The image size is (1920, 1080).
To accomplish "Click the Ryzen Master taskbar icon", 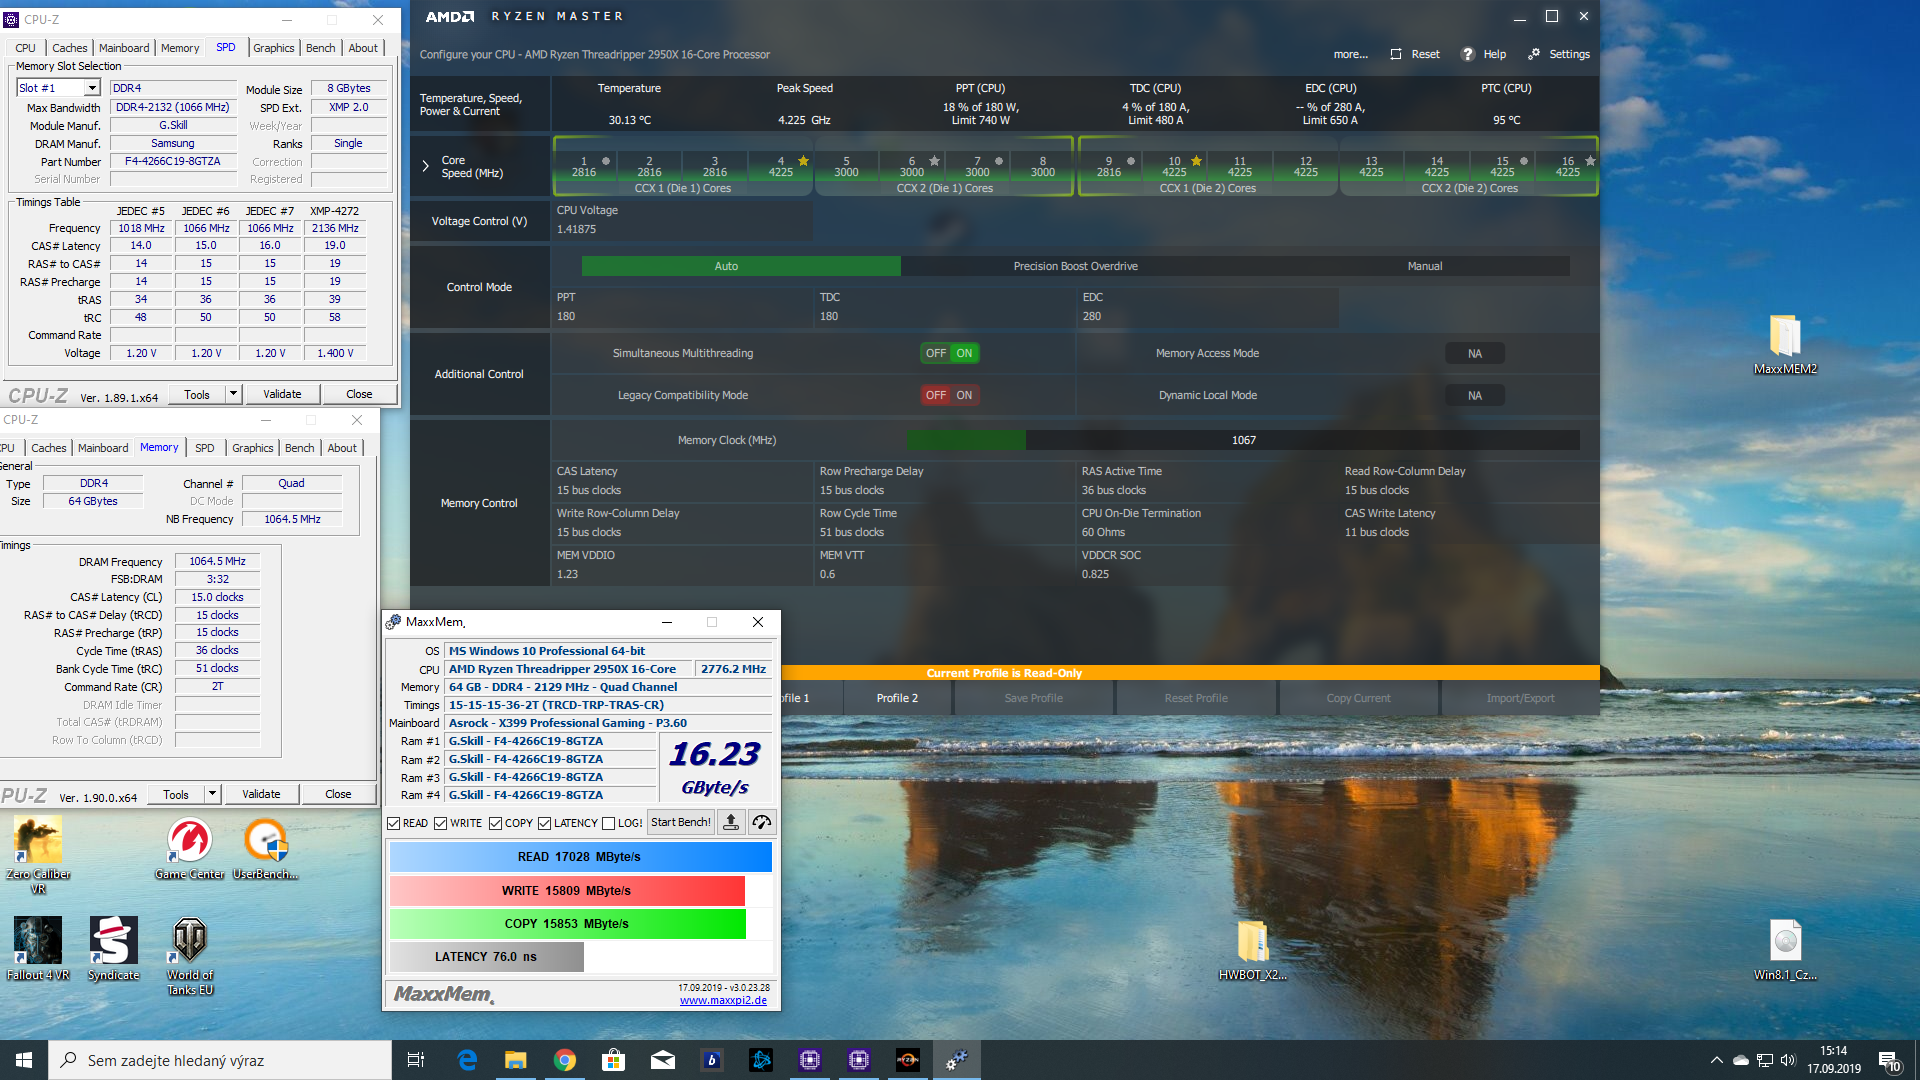I will [907, 1060].
